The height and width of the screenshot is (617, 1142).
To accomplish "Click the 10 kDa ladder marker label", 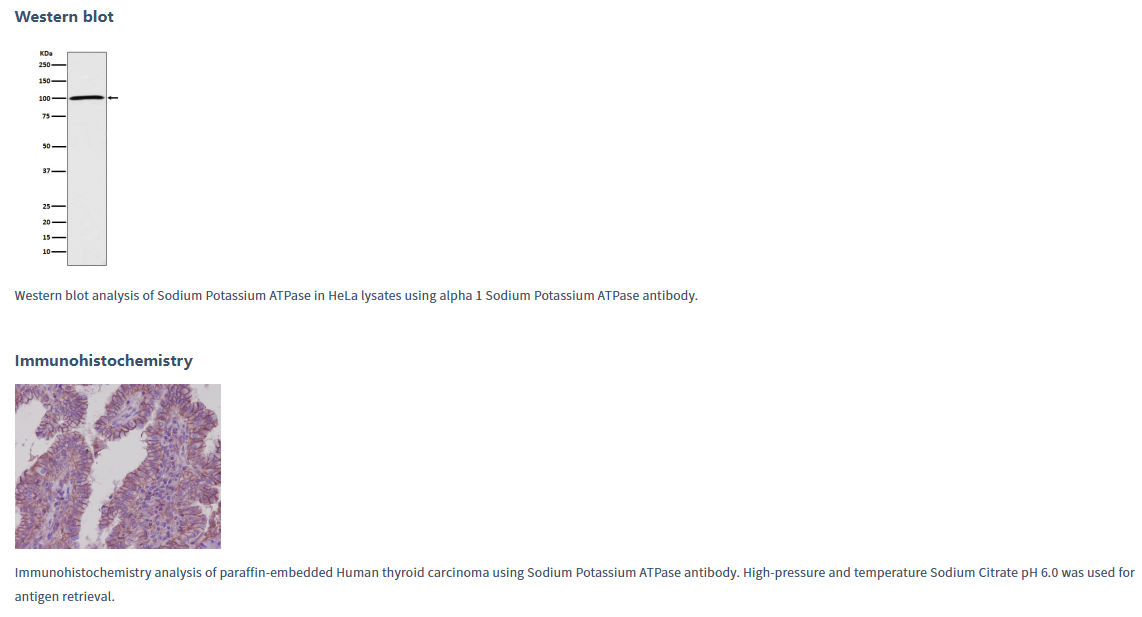I will click(x=46, y=251).
